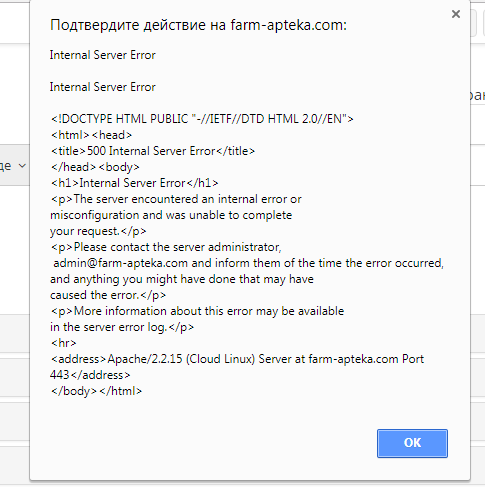Click the "500 Internal Server Error" title line
Screen dimensions: 485x487
click(153, 151)
